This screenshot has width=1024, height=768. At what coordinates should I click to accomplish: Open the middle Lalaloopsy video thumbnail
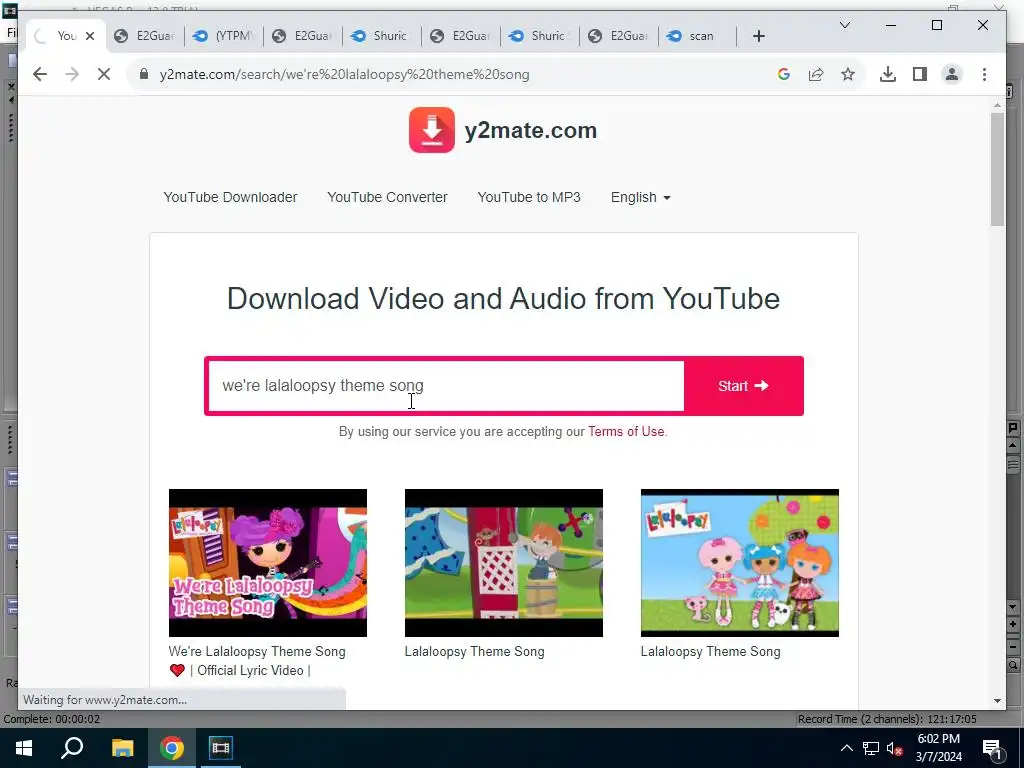click(x=504, y=563)
